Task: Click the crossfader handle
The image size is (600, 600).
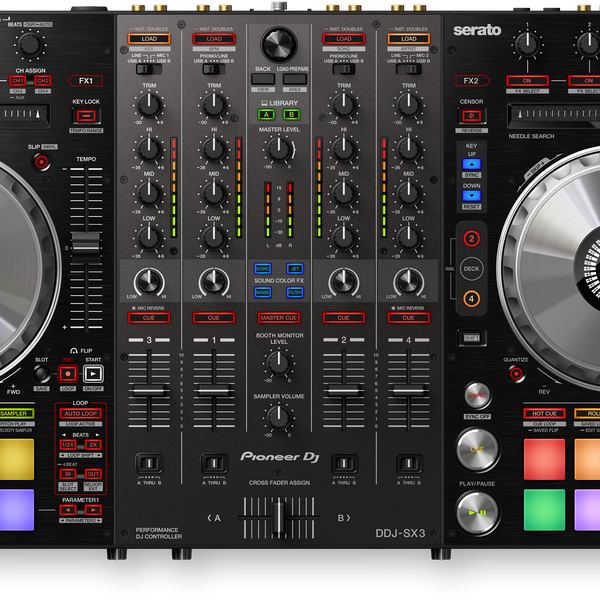Action: click(279, 518)
